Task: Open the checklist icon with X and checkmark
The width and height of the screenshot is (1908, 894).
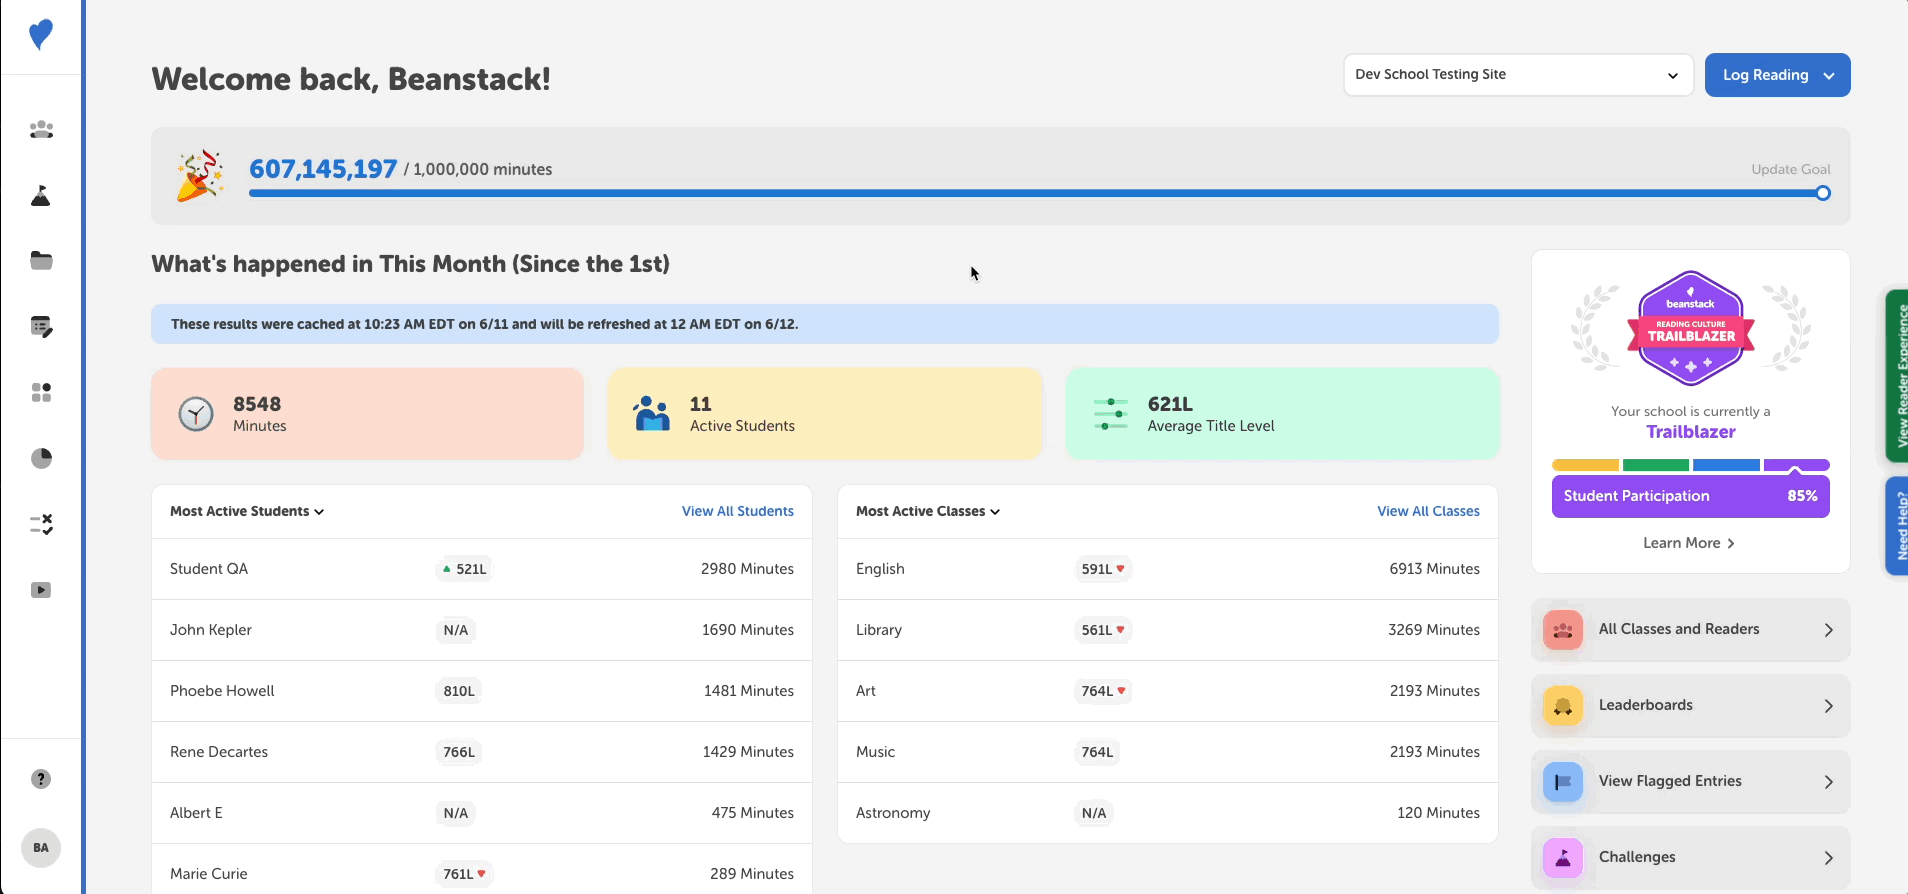Action: pyautogui.click(x=41, y=524)
